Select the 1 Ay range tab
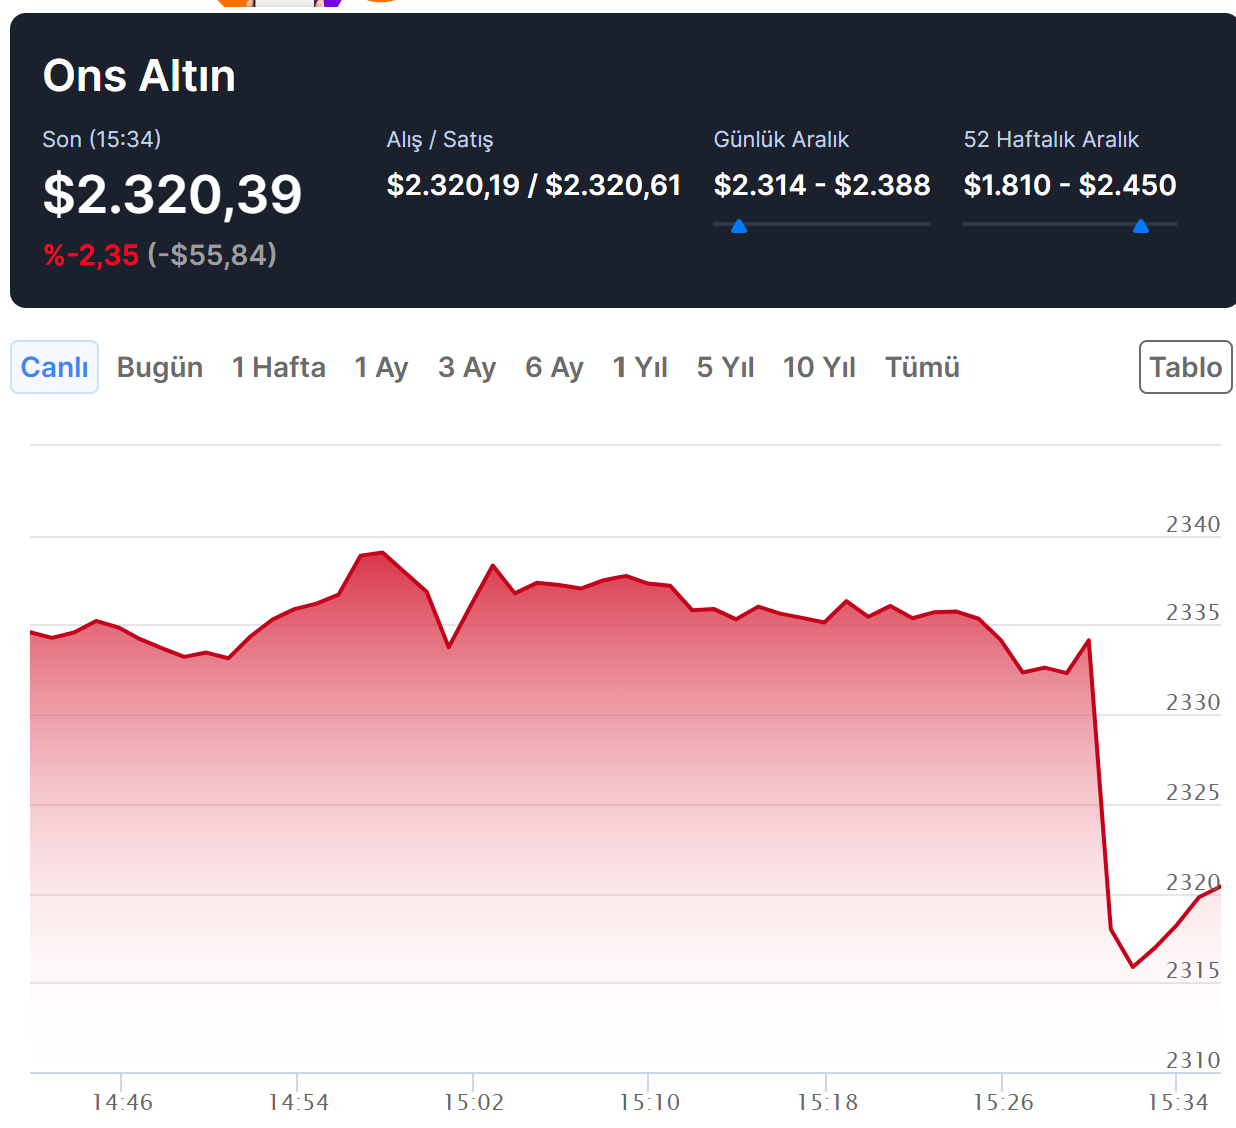The height and width of the screenshot is (1128, 1236). tap(381, 367)
